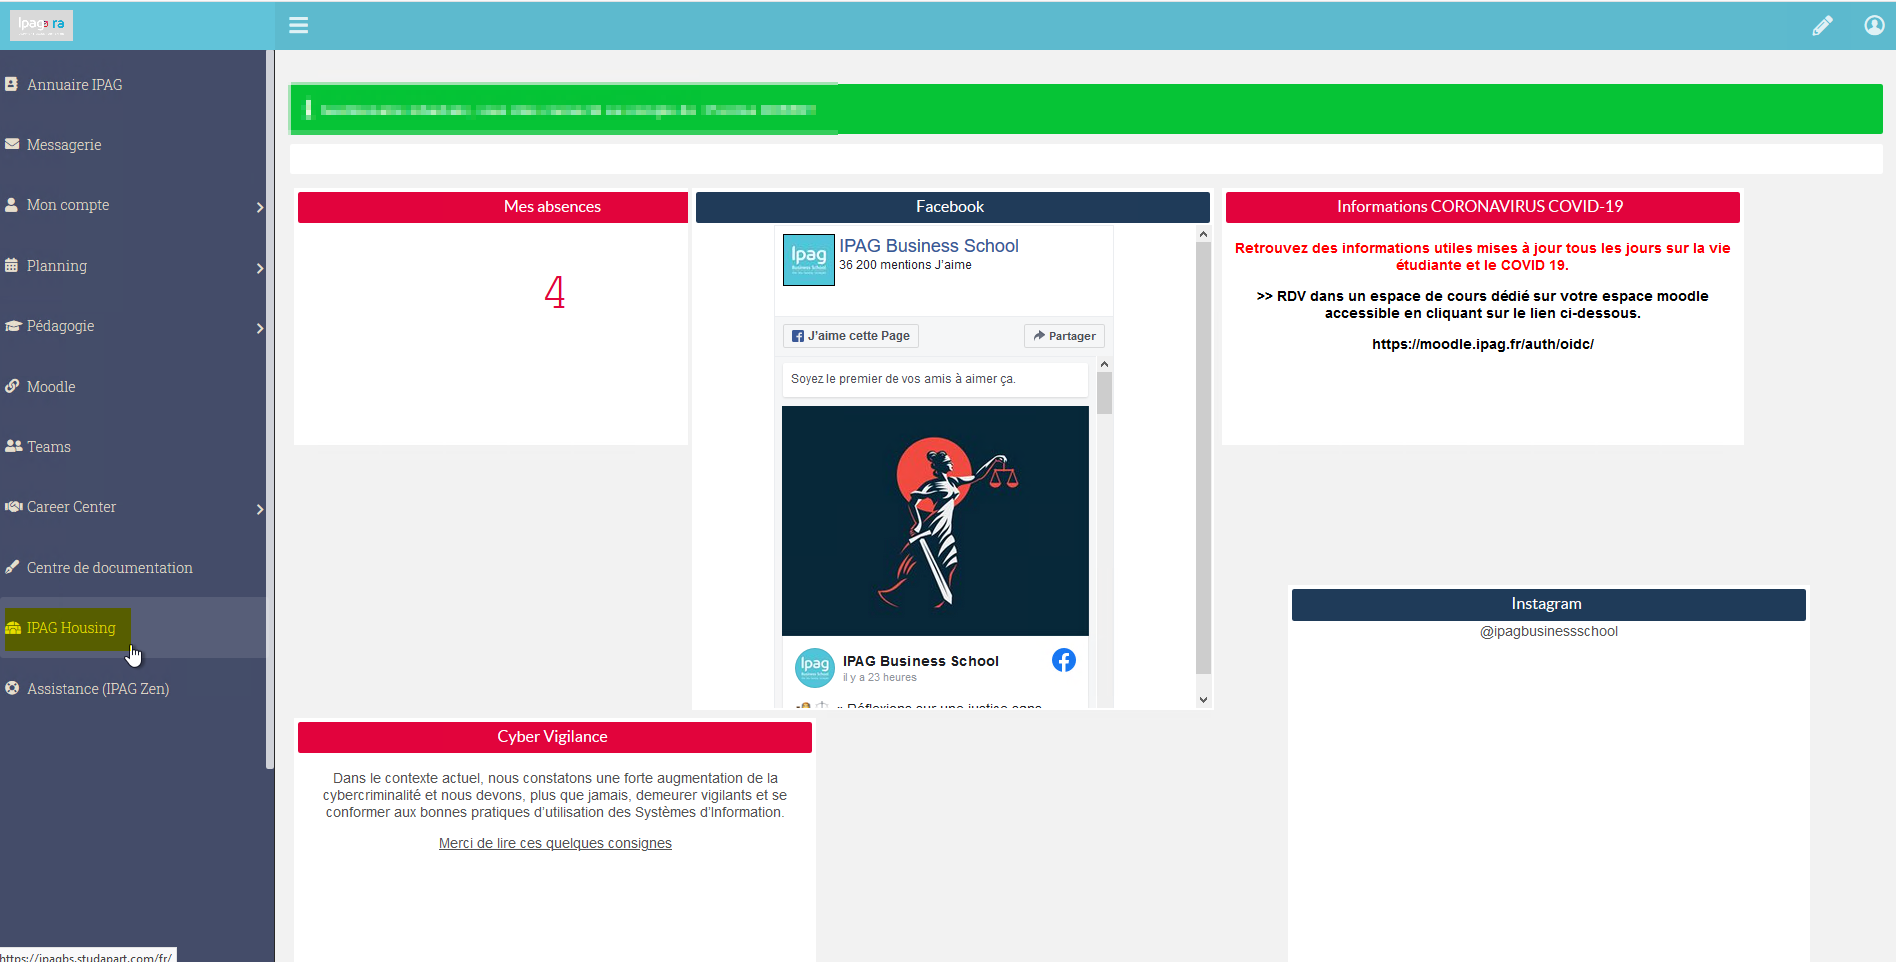Open Moodle from the sidebar
Viewport: 1896px width, 962px height.
click(x=51, y=387)
